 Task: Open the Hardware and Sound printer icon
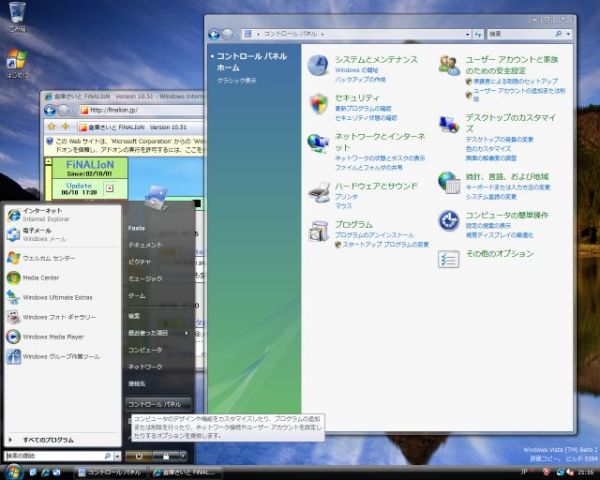coord(318,191)
